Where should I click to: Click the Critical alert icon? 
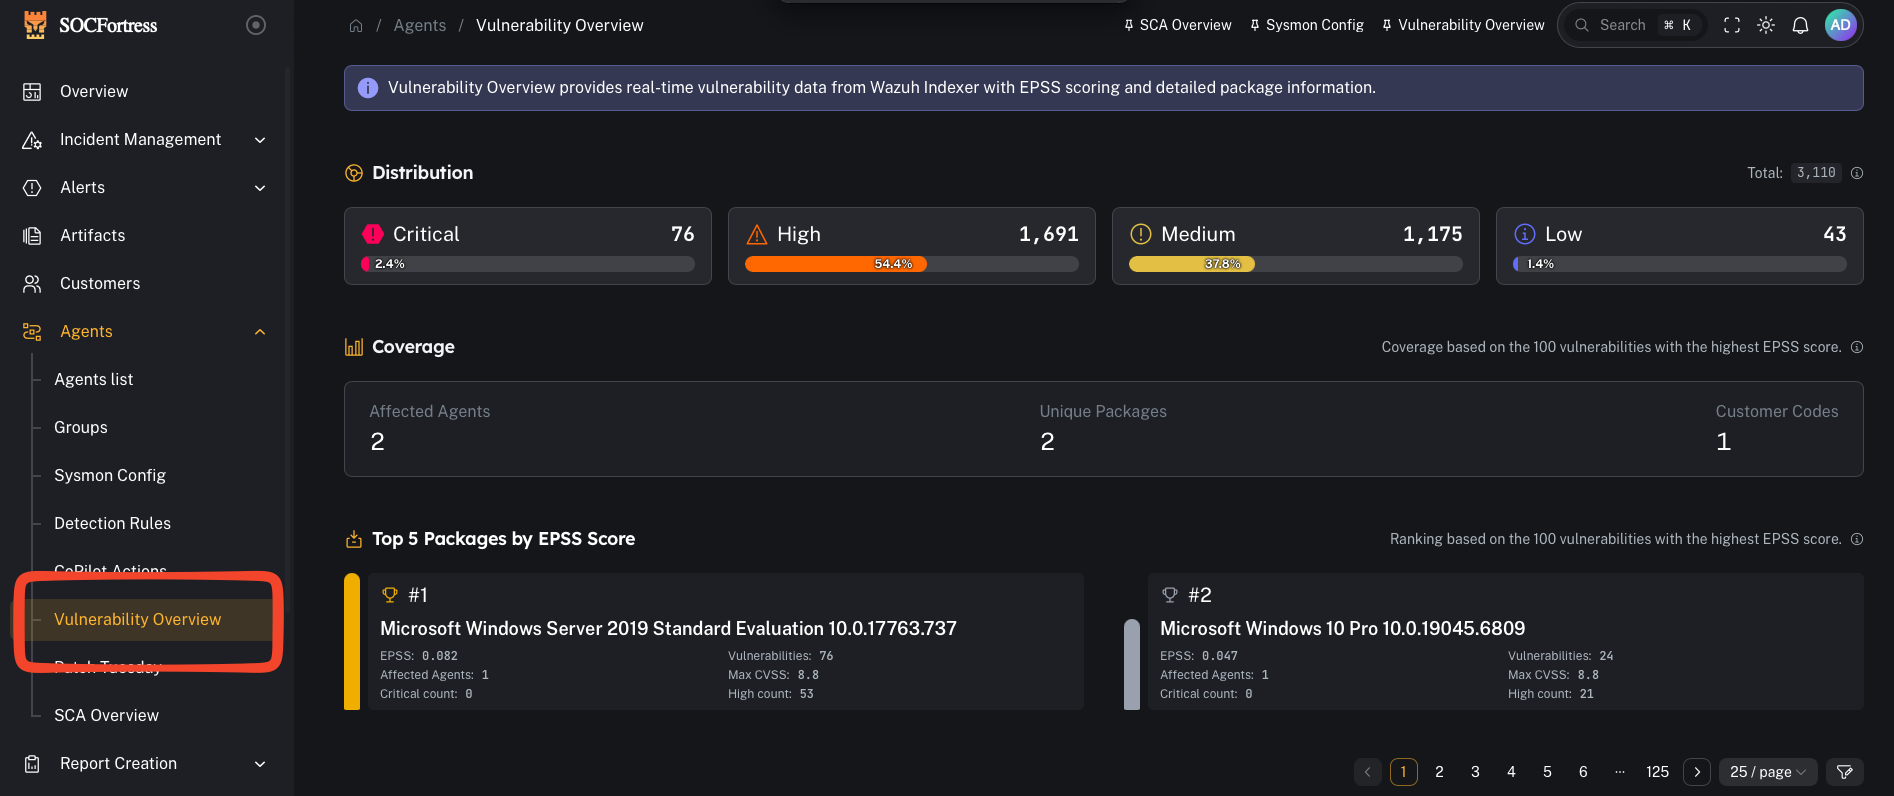(x=373, y=234)
